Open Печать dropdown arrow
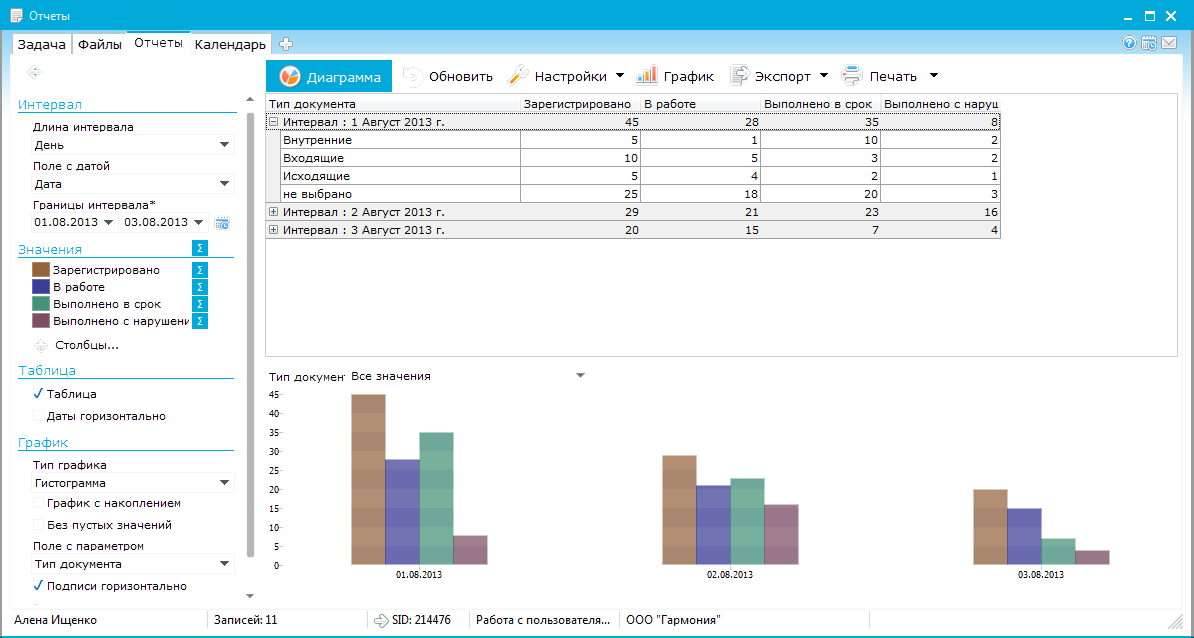The width and height of the screenshot is (1194, 638). pyautogui.click(x=934, y=76)
